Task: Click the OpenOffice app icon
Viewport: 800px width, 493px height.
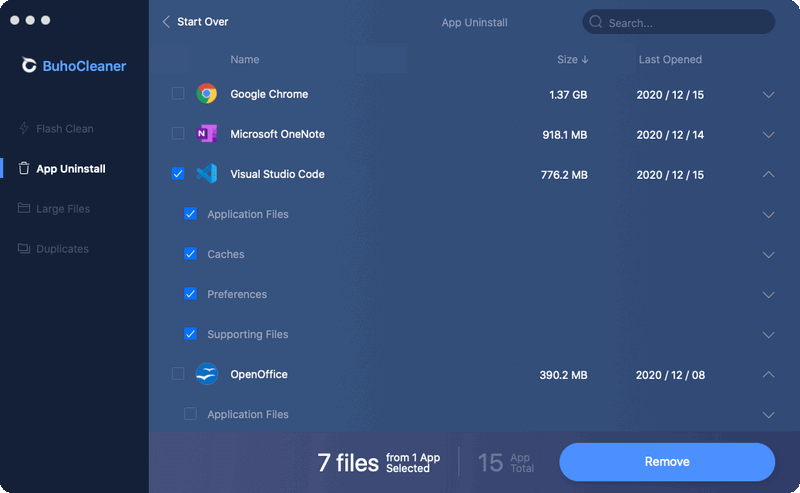Action: click(207, 374)
